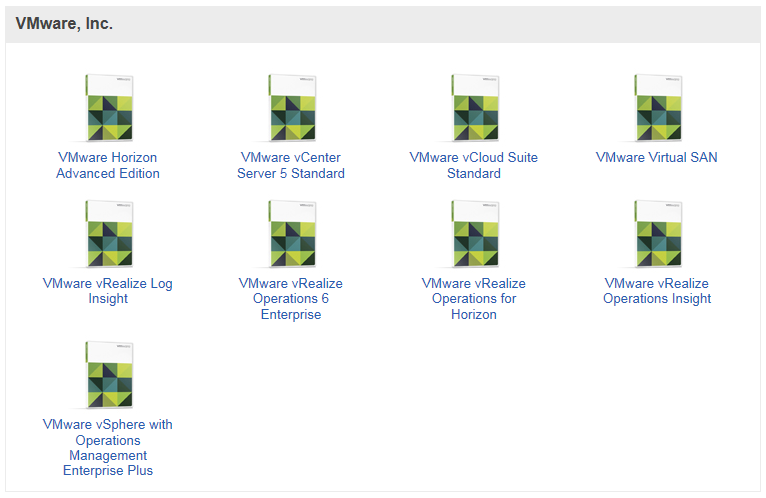The width and height of the screenshot is (766, 498).
Task: Click the VMware Virtual SAN box icon
Action: tap(658, 108)
